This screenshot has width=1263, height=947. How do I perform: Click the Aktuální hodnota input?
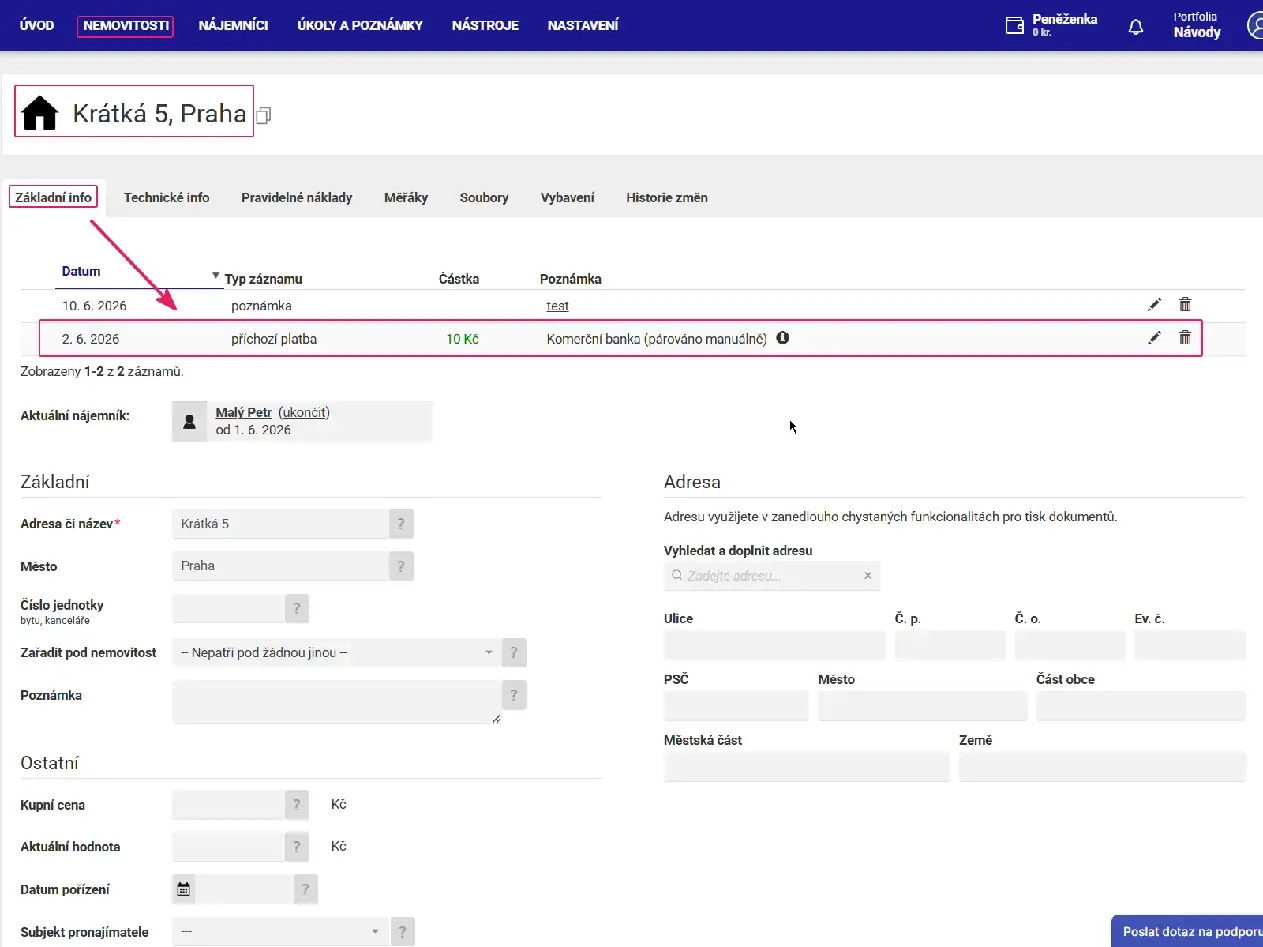coord(228,847)
